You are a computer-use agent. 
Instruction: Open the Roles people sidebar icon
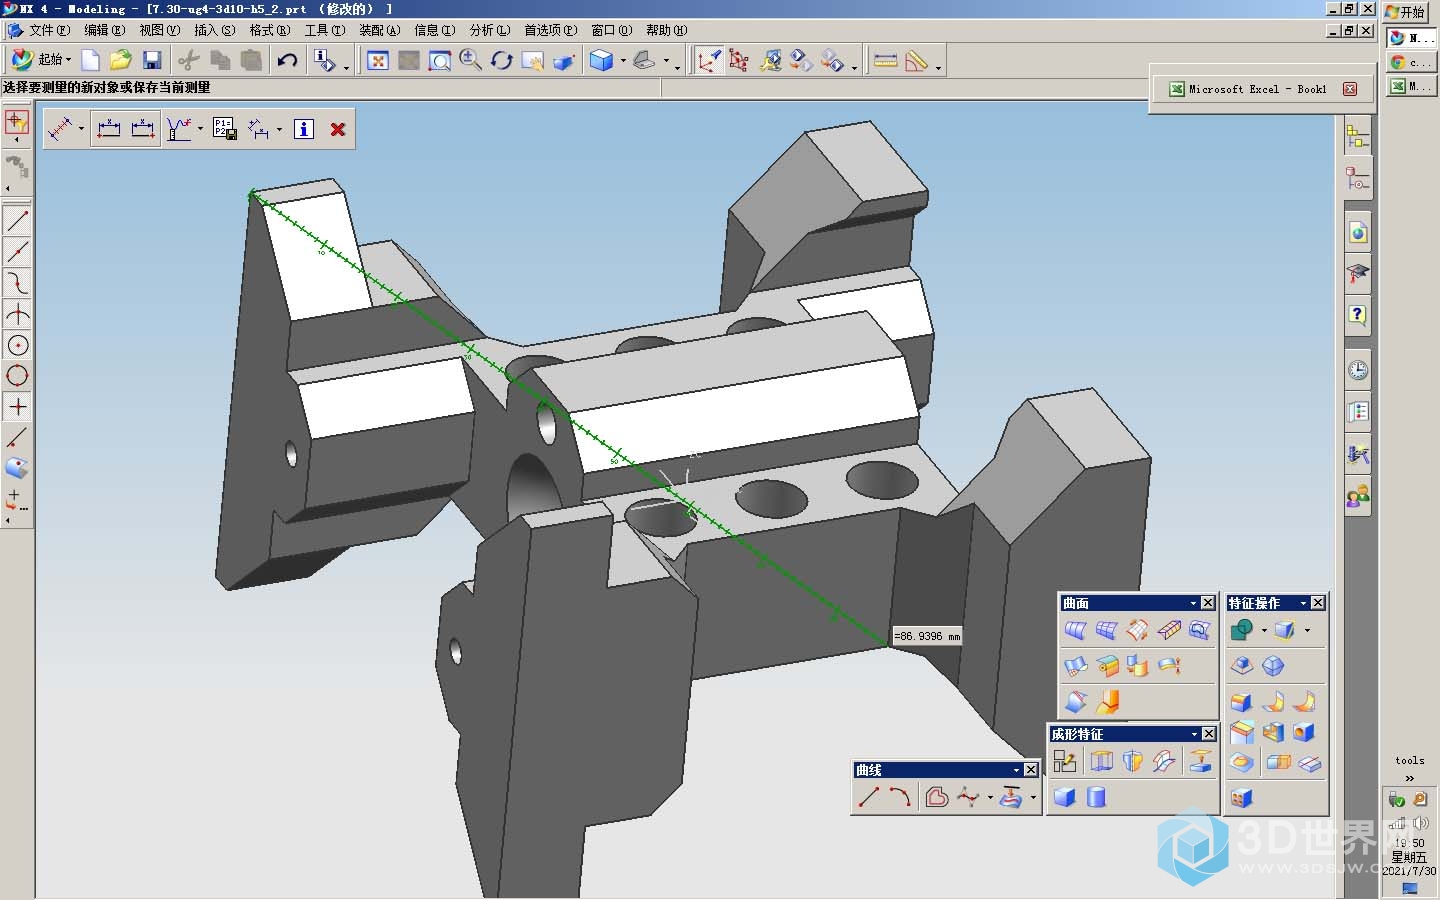[x=1357, y=496]
